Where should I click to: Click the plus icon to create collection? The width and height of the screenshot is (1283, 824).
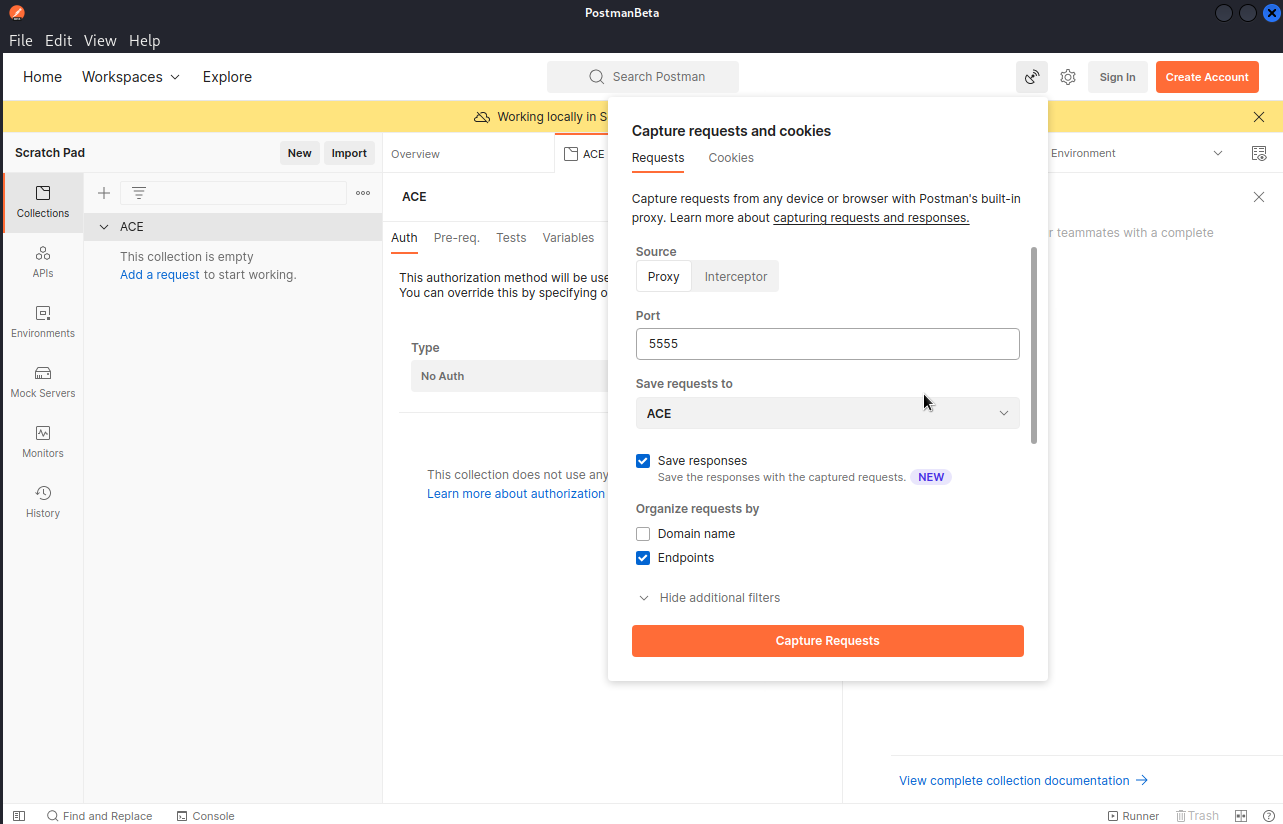(104, 193)
